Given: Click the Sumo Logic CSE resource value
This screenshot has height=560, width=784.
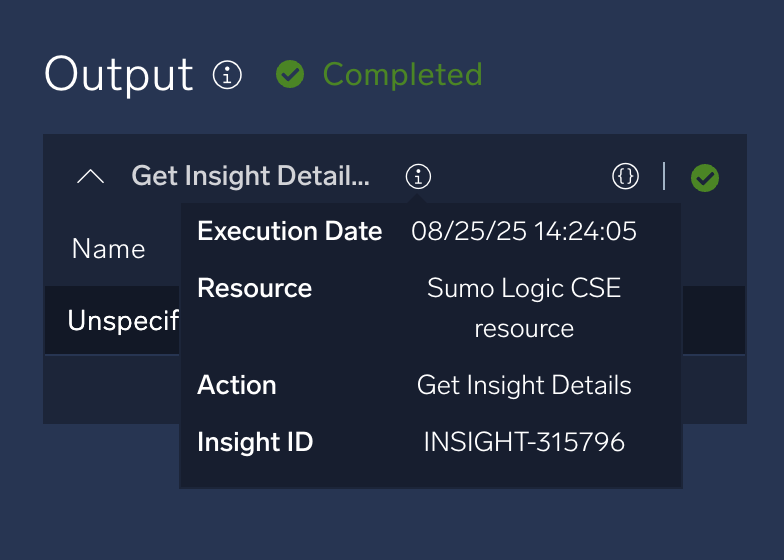Looking at the screenshot, I should pyautogui.click(x=524, y=308).
